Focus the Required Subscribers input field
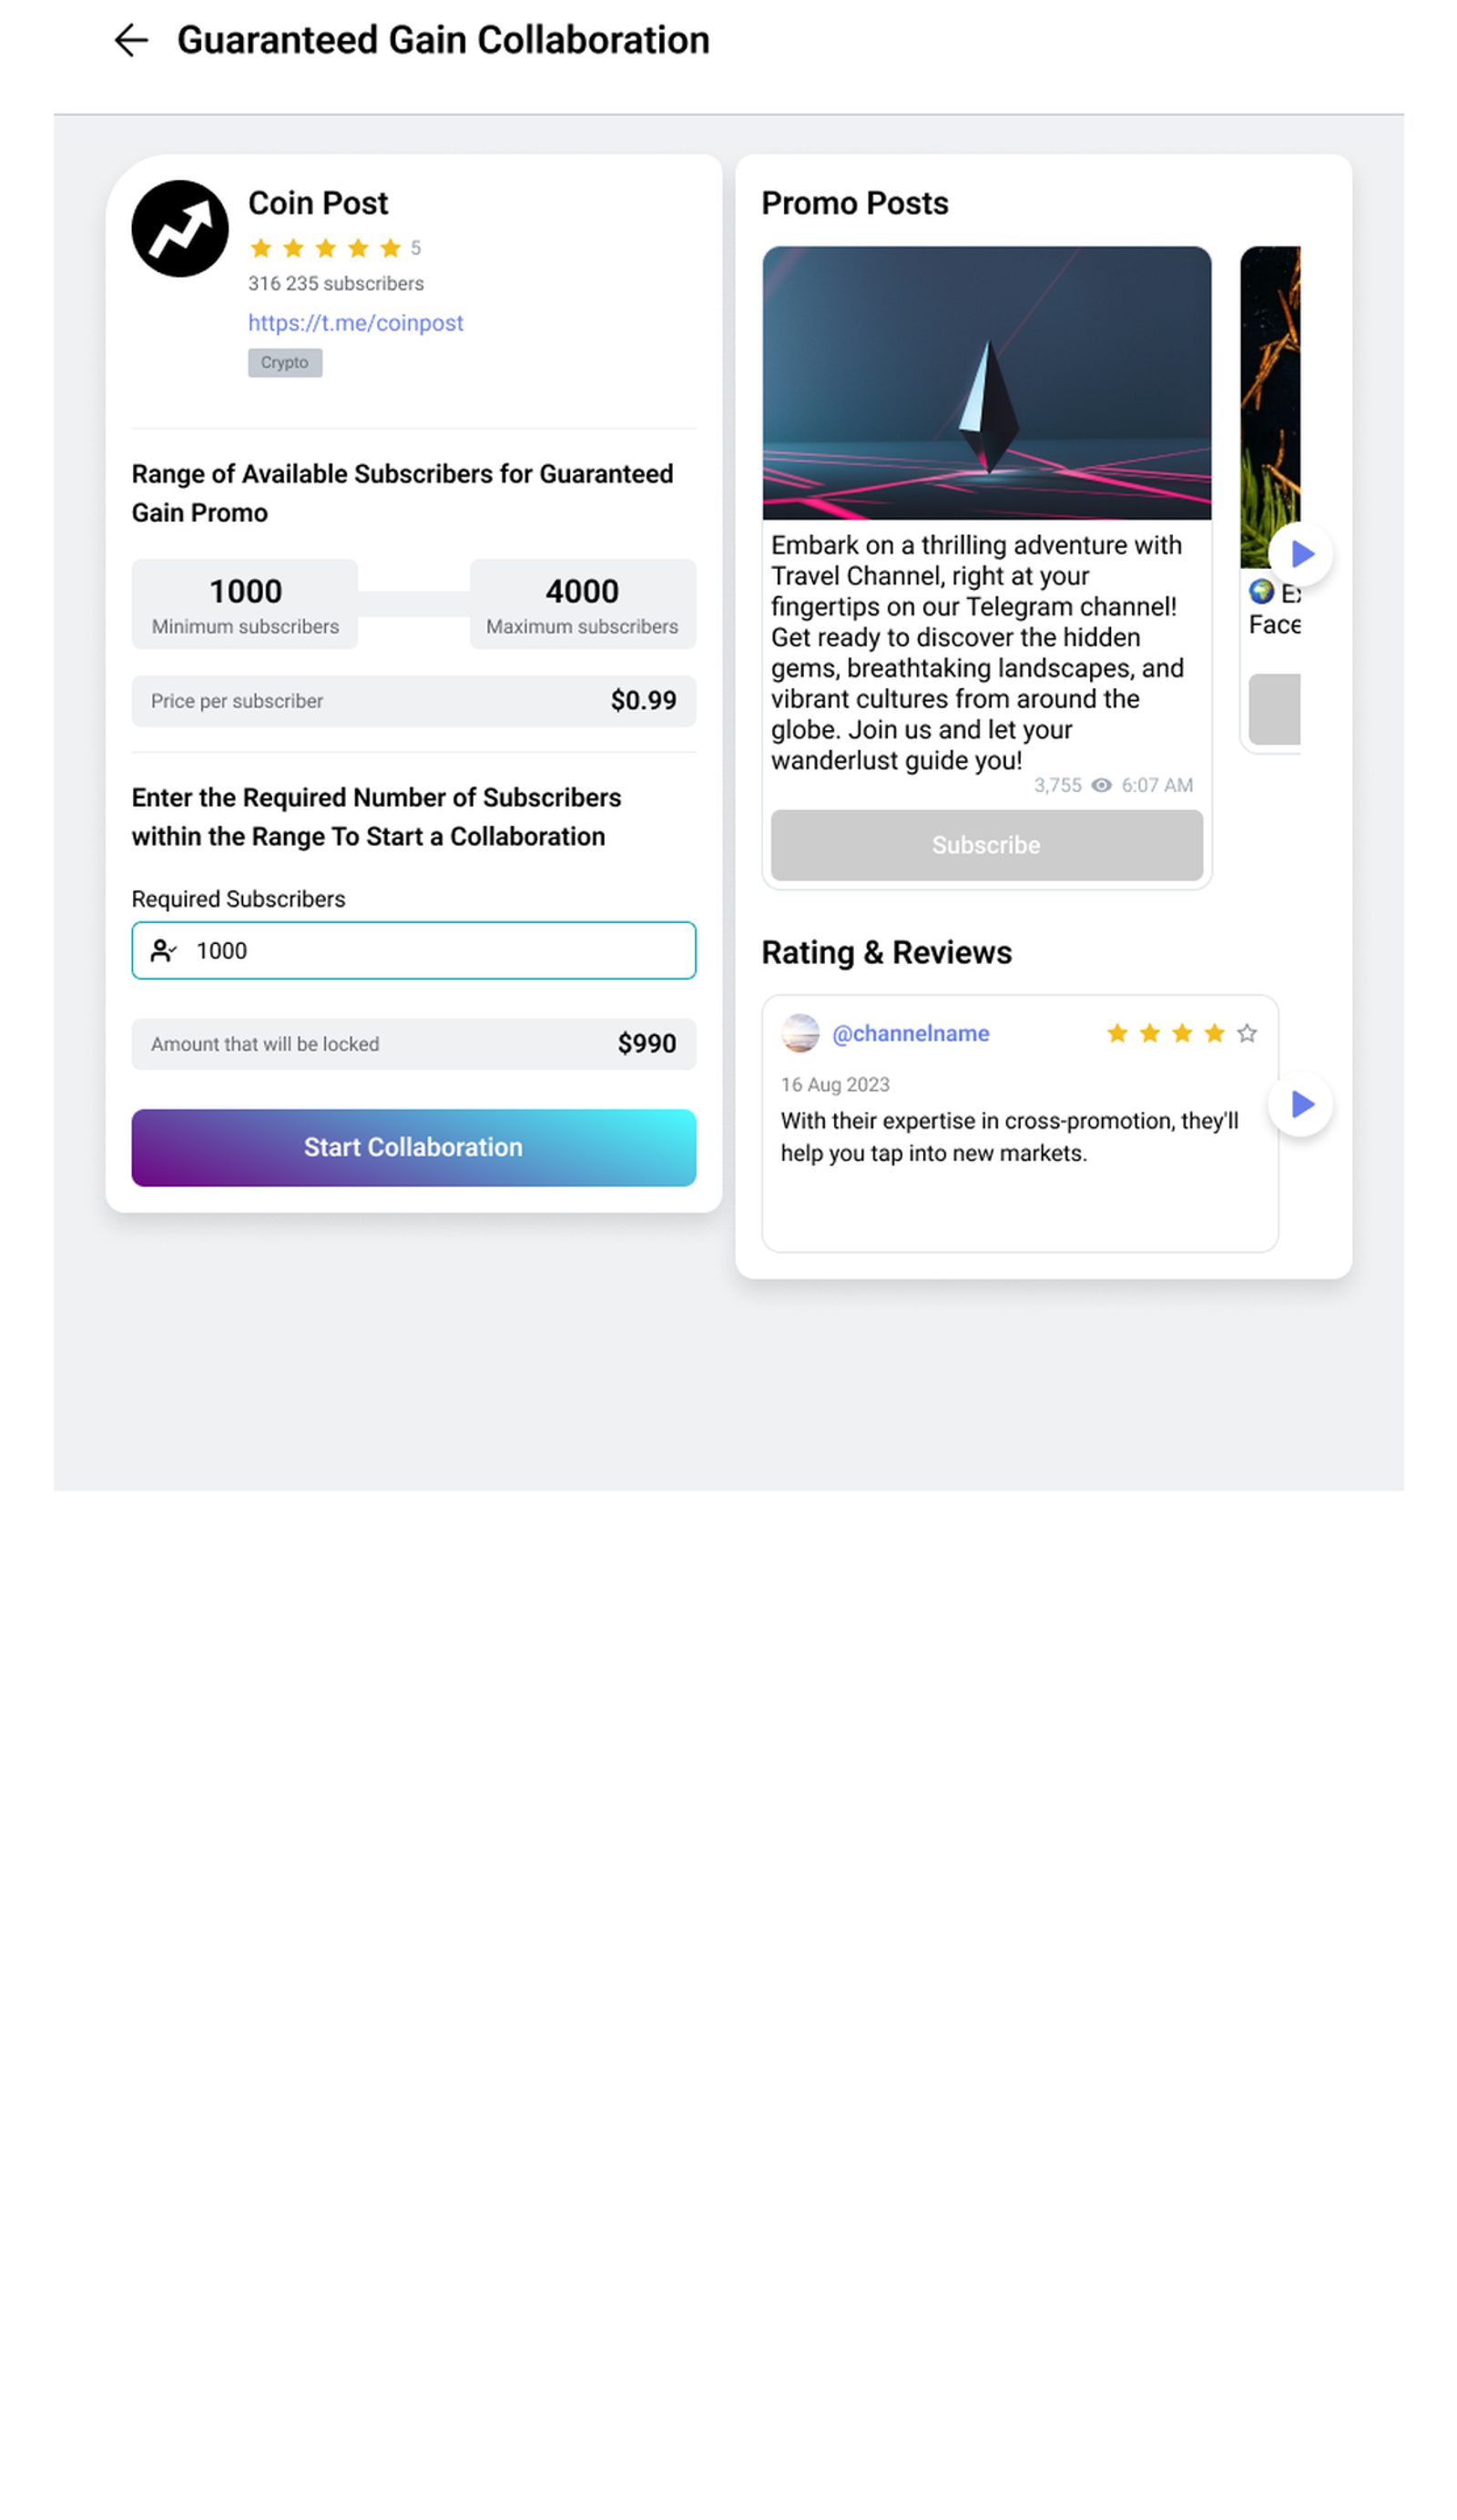Image resolution: width=1457 pixels, height=2520 pixels. [x=413, y=950]
